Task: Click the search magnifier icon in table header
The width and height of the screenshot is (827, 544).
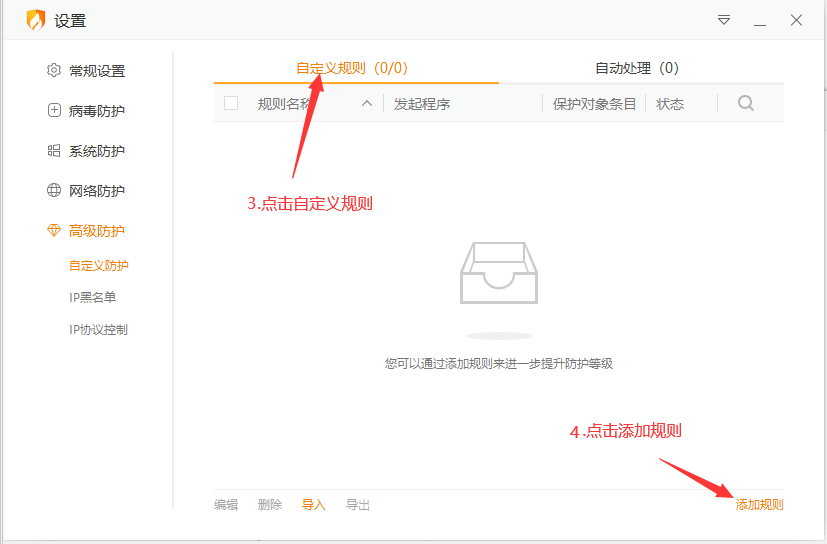Action: pyautogui.click(x=745, y=103)
